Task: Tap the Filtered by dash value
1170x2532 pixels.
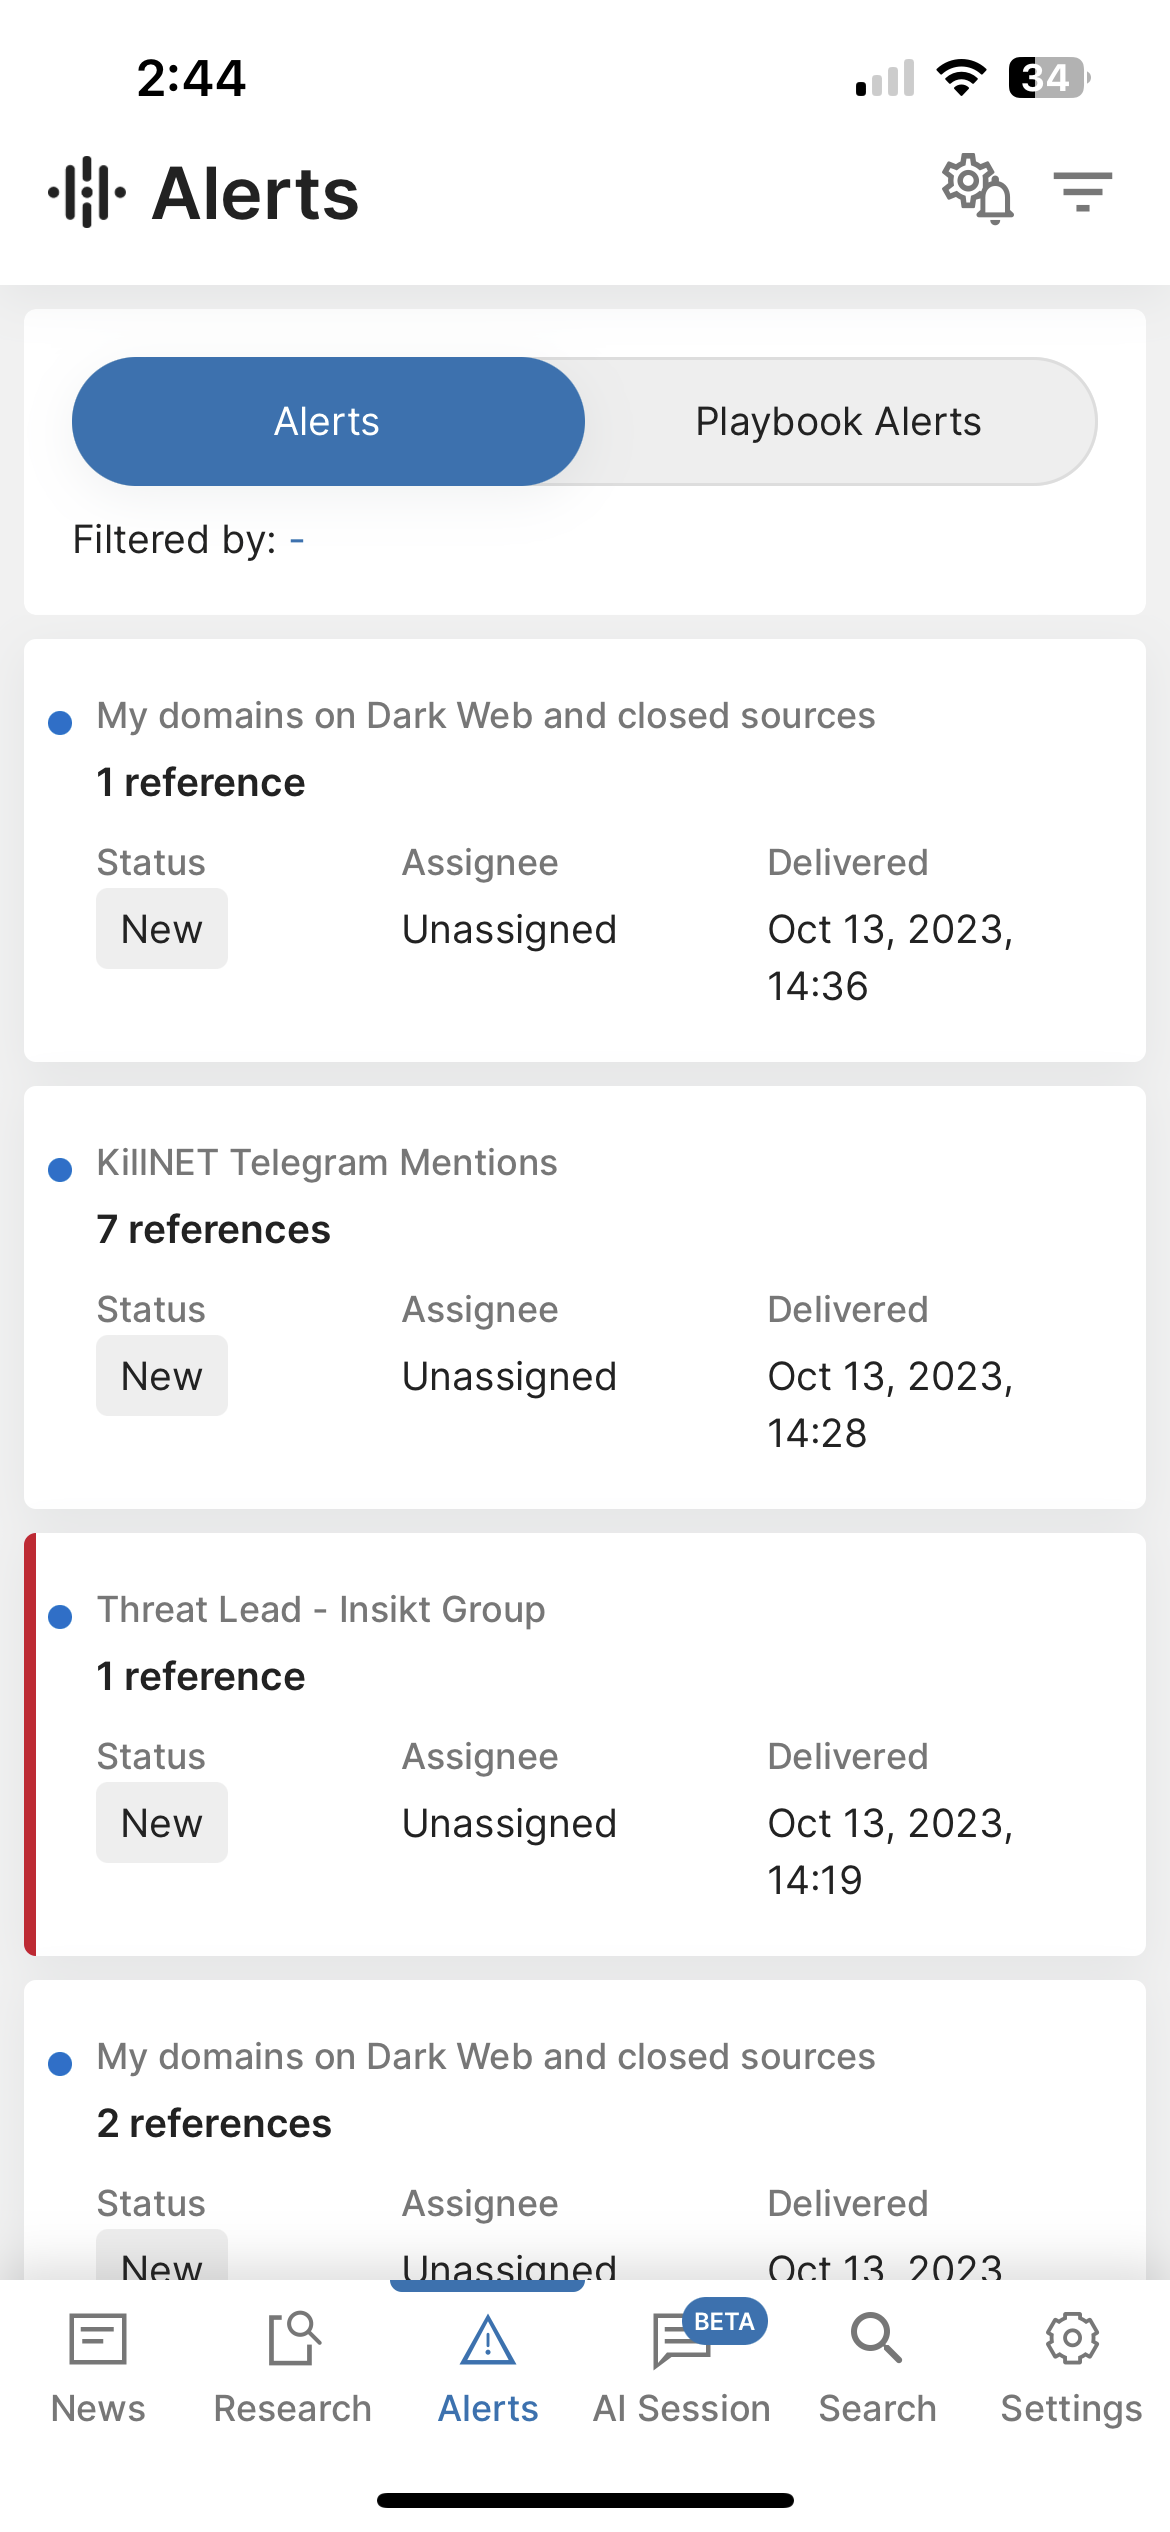Action: (297, 541)
